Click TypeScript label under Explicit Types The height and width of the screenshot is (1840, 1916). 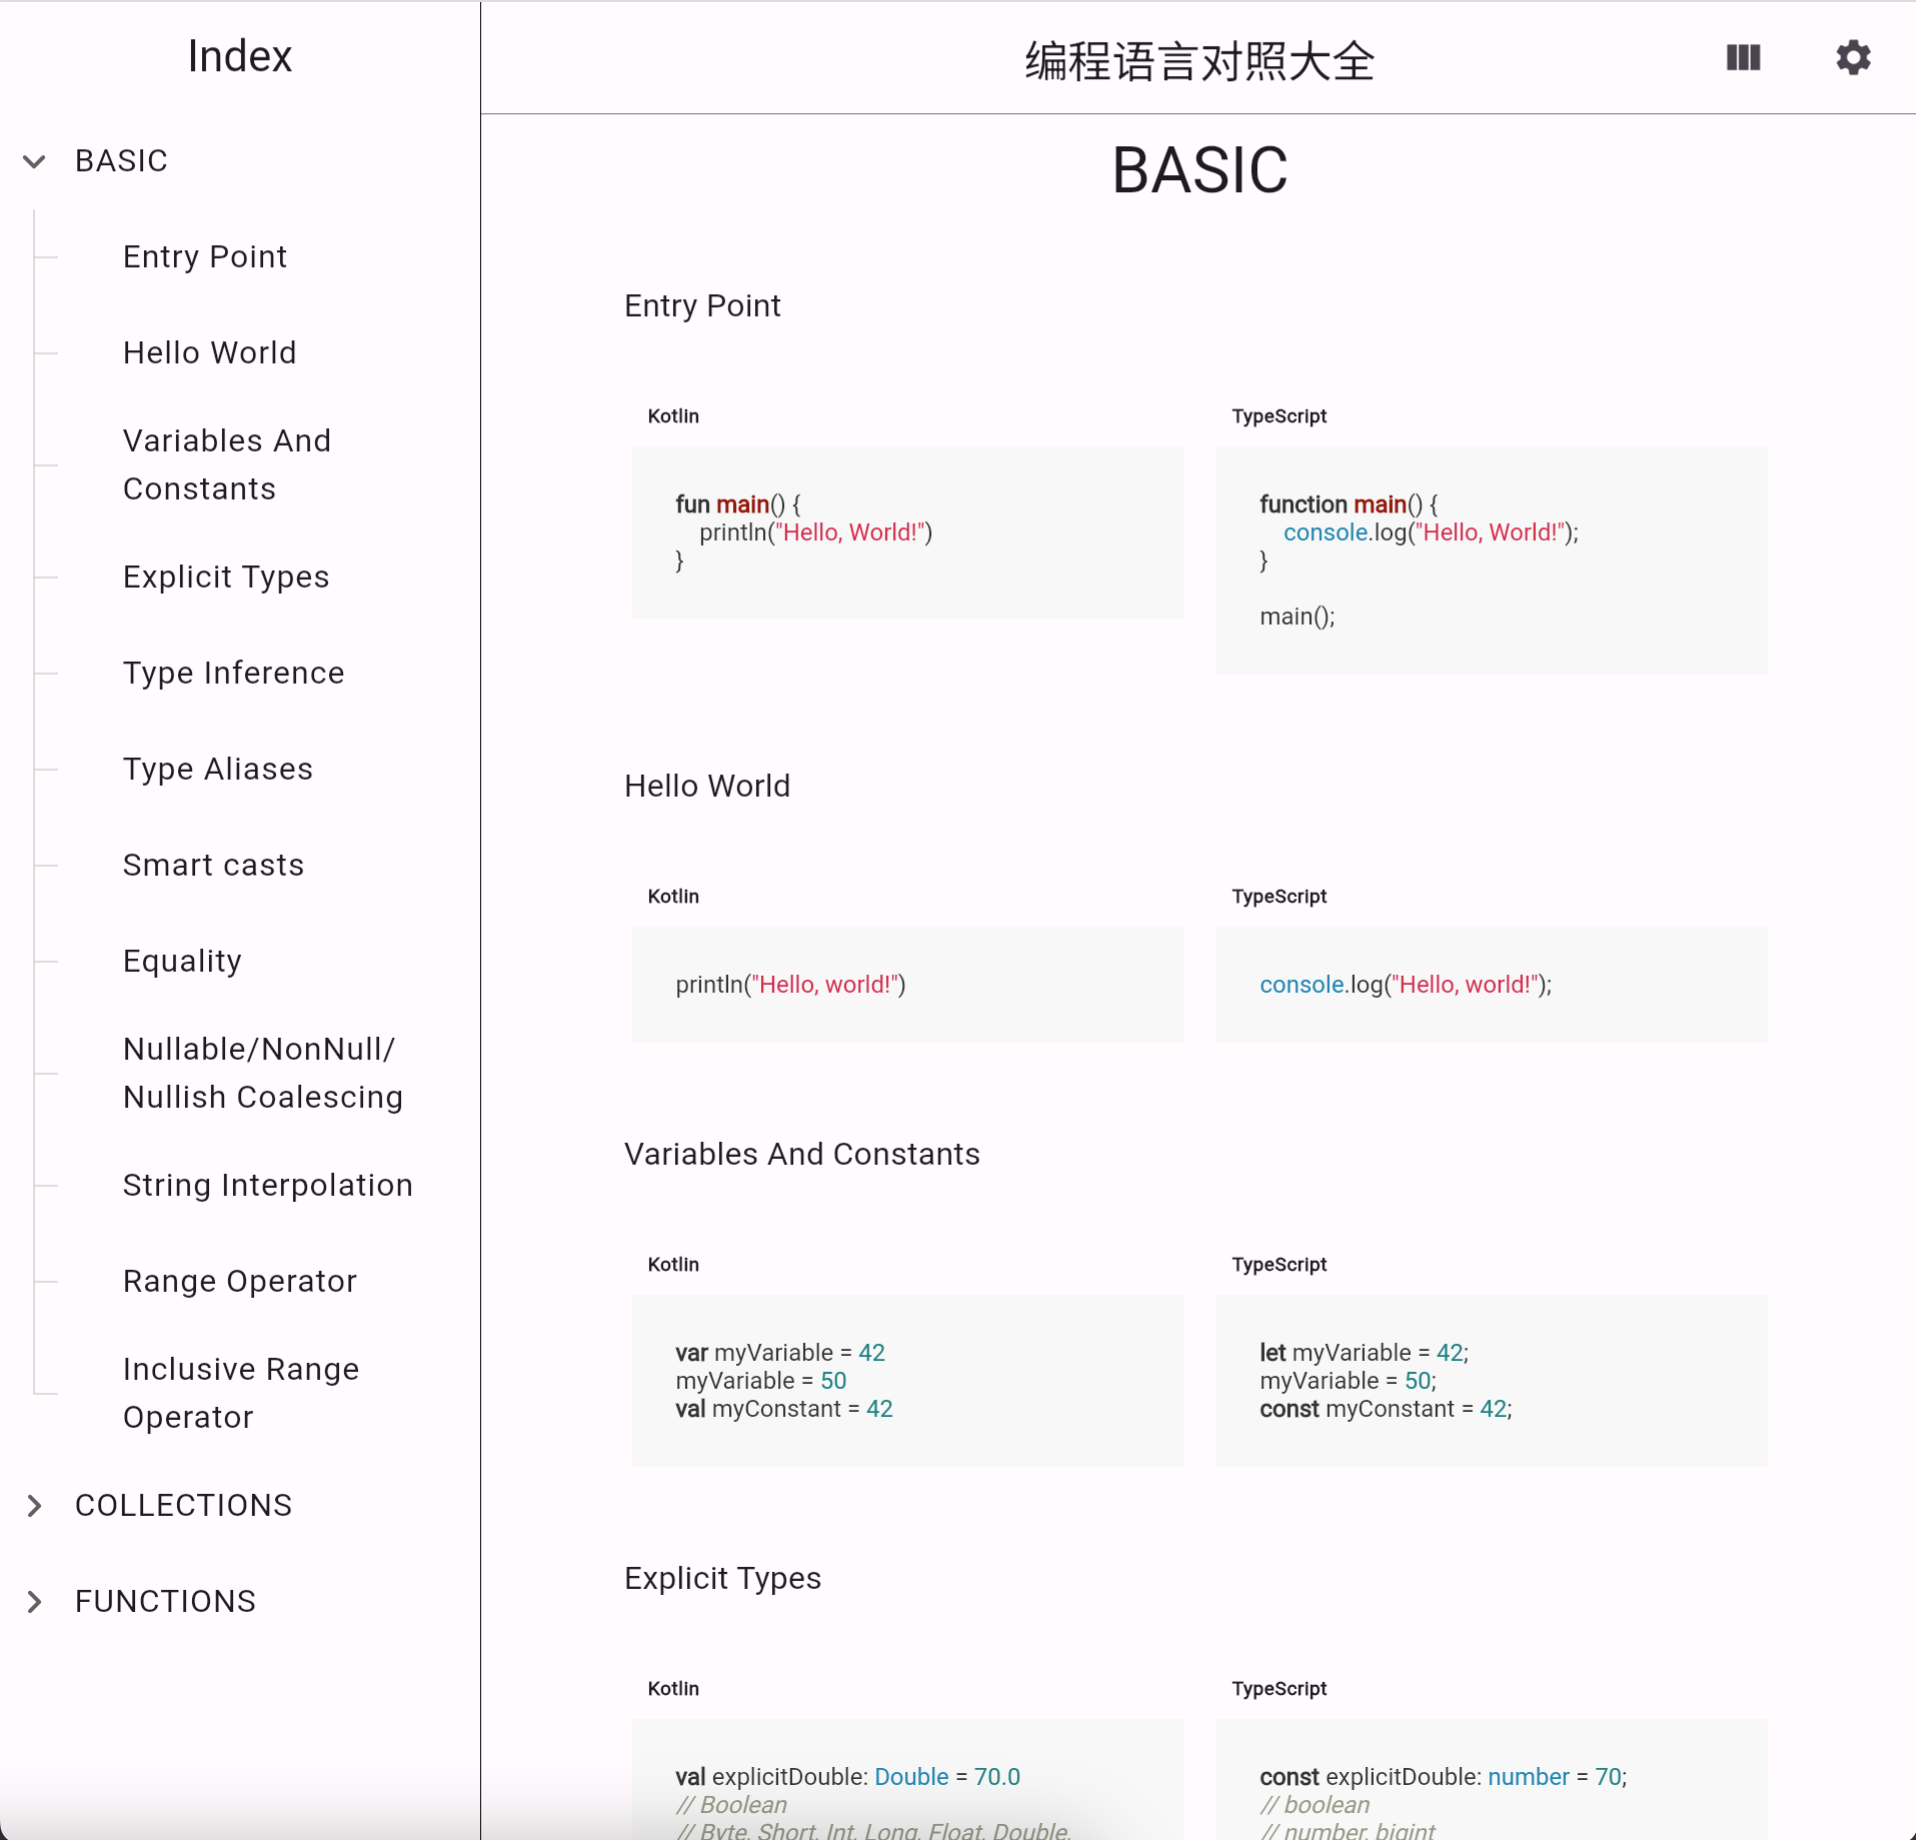point(1279,1688)
